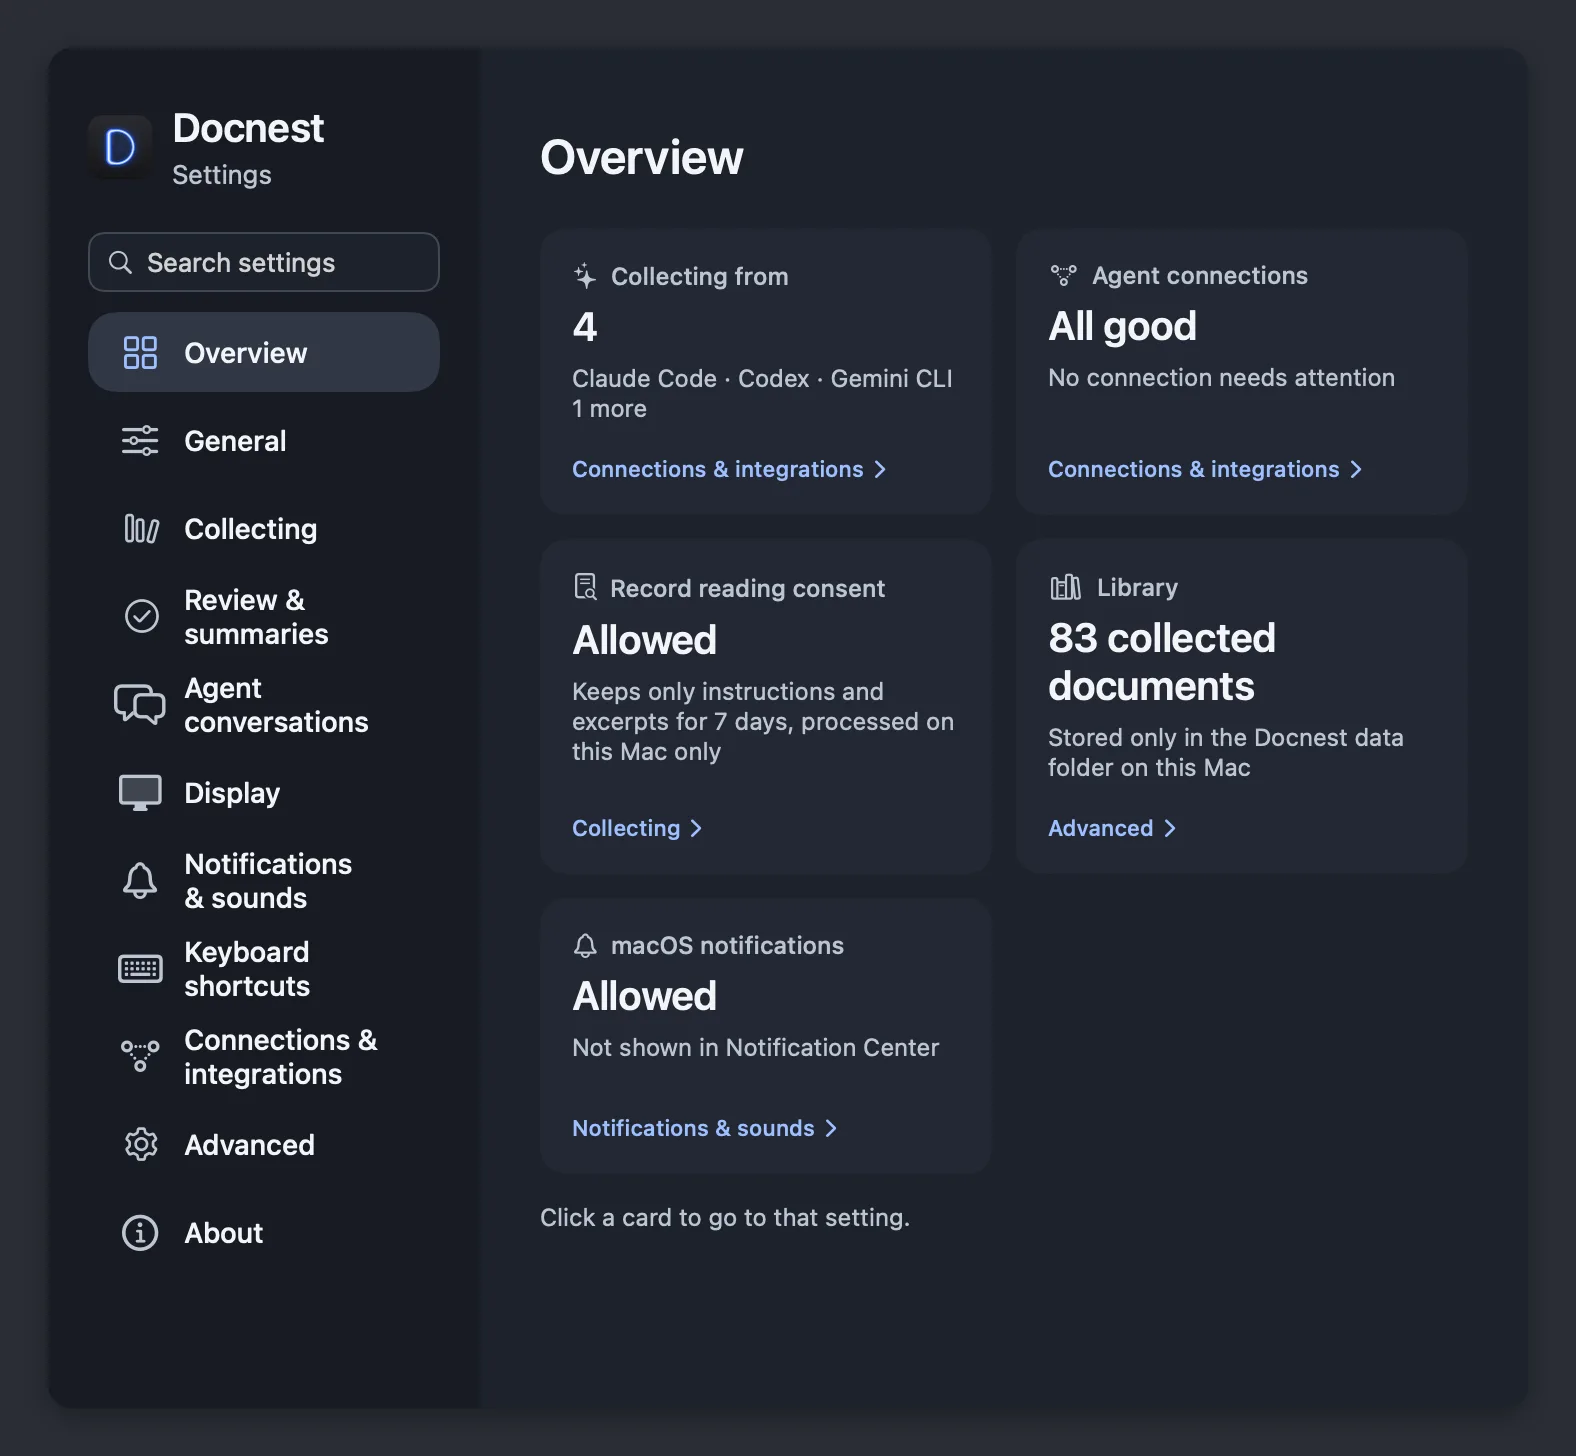The image size is (1576, 1456).
Task: Click the 'Agent connections' card title
Action: pos(1199,275)
